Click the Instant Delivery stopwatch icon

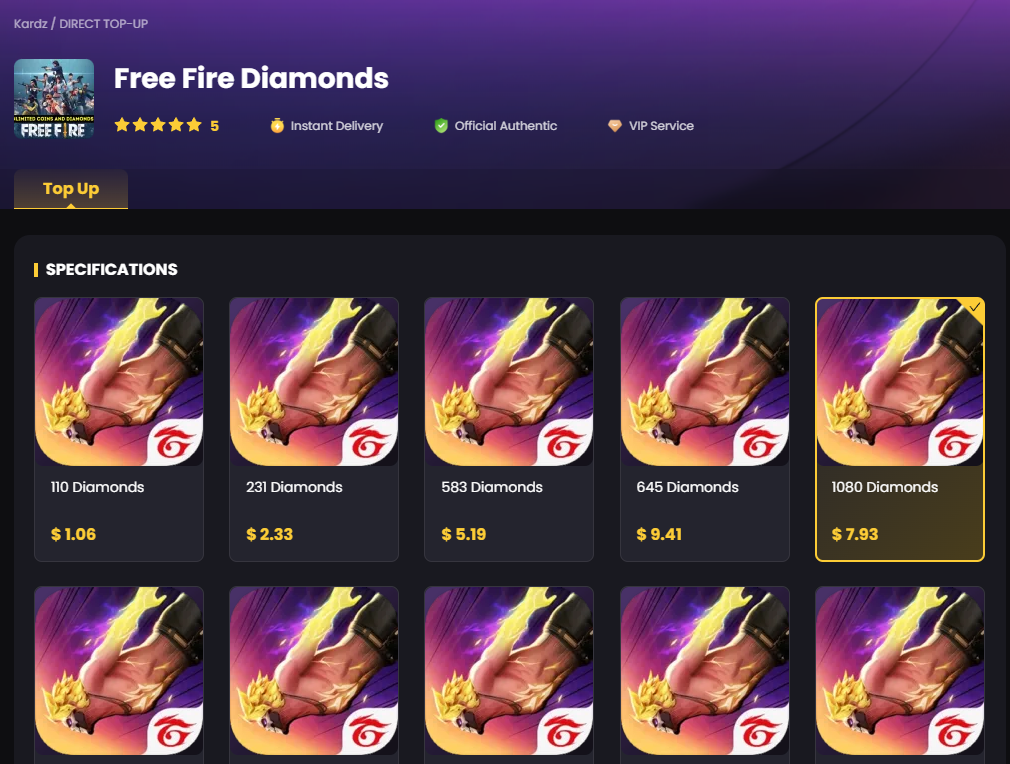point(277,126)
